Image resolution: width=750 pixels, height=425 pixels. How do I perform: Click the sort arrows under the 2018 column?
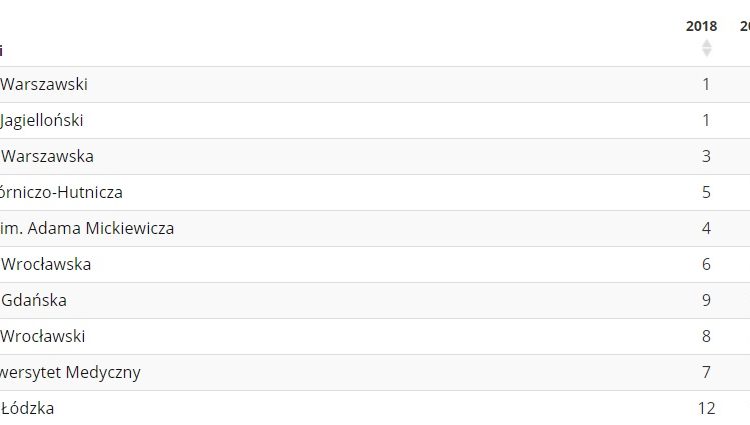tap(706, 48)
